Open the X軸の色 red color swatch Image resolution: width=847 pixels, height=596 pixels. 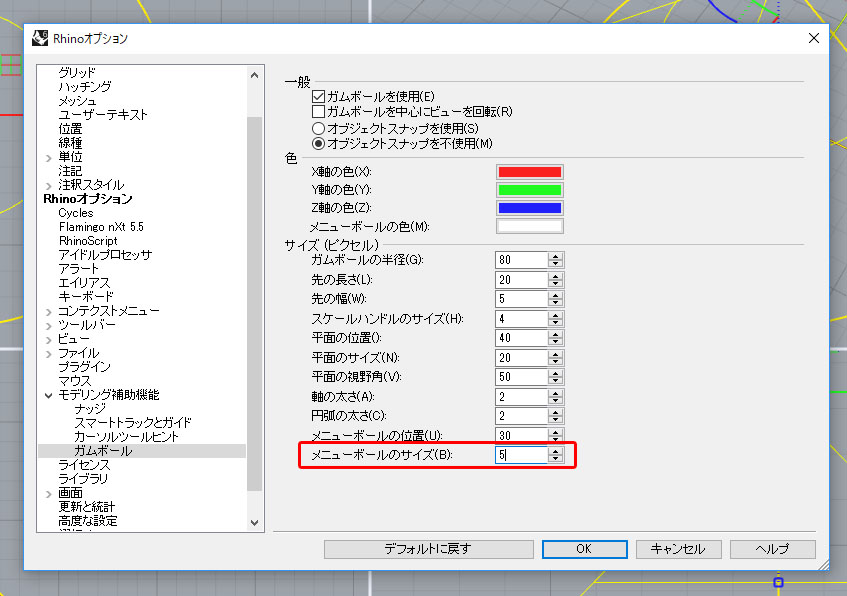[529, 172]
